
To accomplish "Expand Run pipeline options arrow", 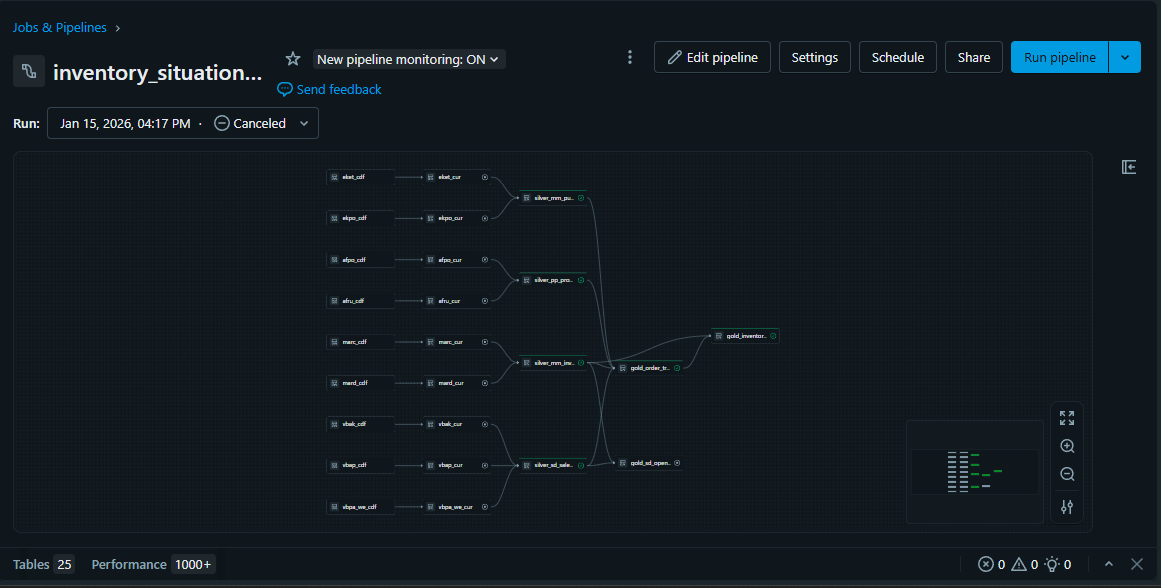I will pyautogui.click(x=1125, y=57).
